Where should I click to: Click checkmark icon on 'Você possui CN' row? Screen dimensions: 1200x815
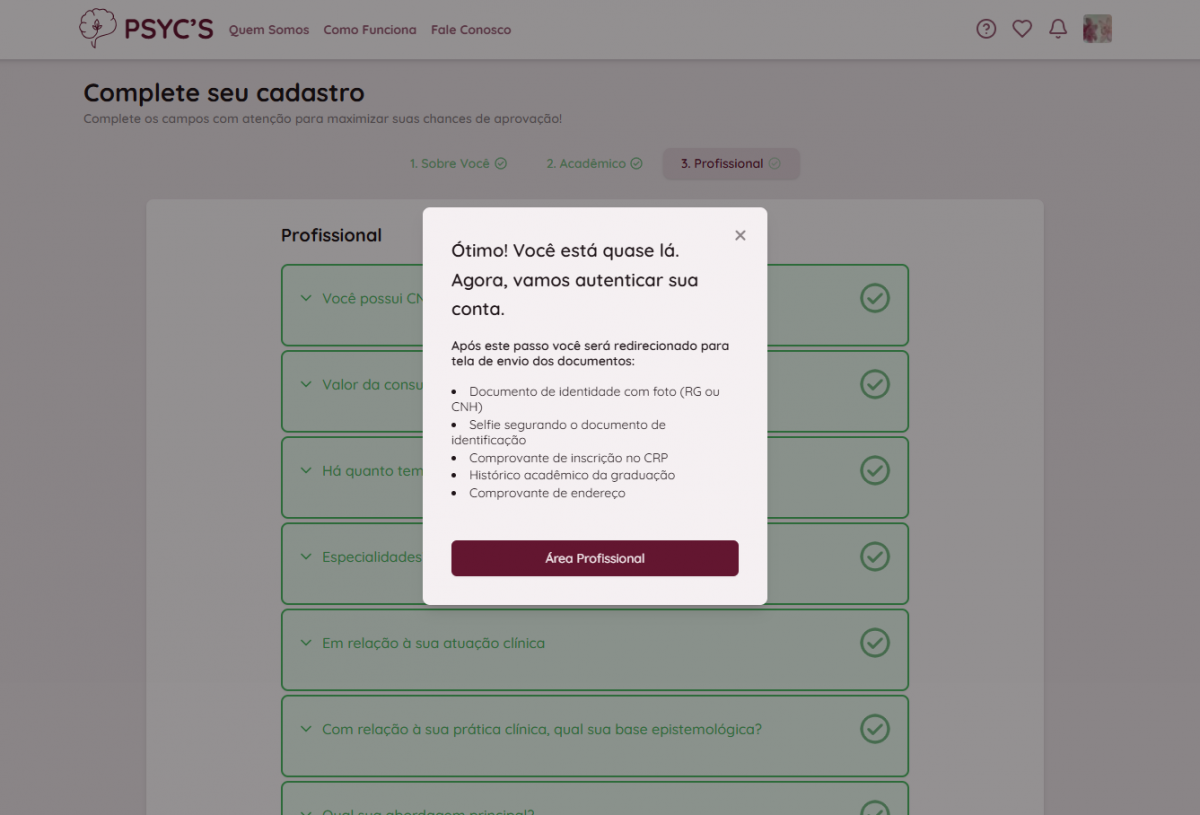(875, 298)
